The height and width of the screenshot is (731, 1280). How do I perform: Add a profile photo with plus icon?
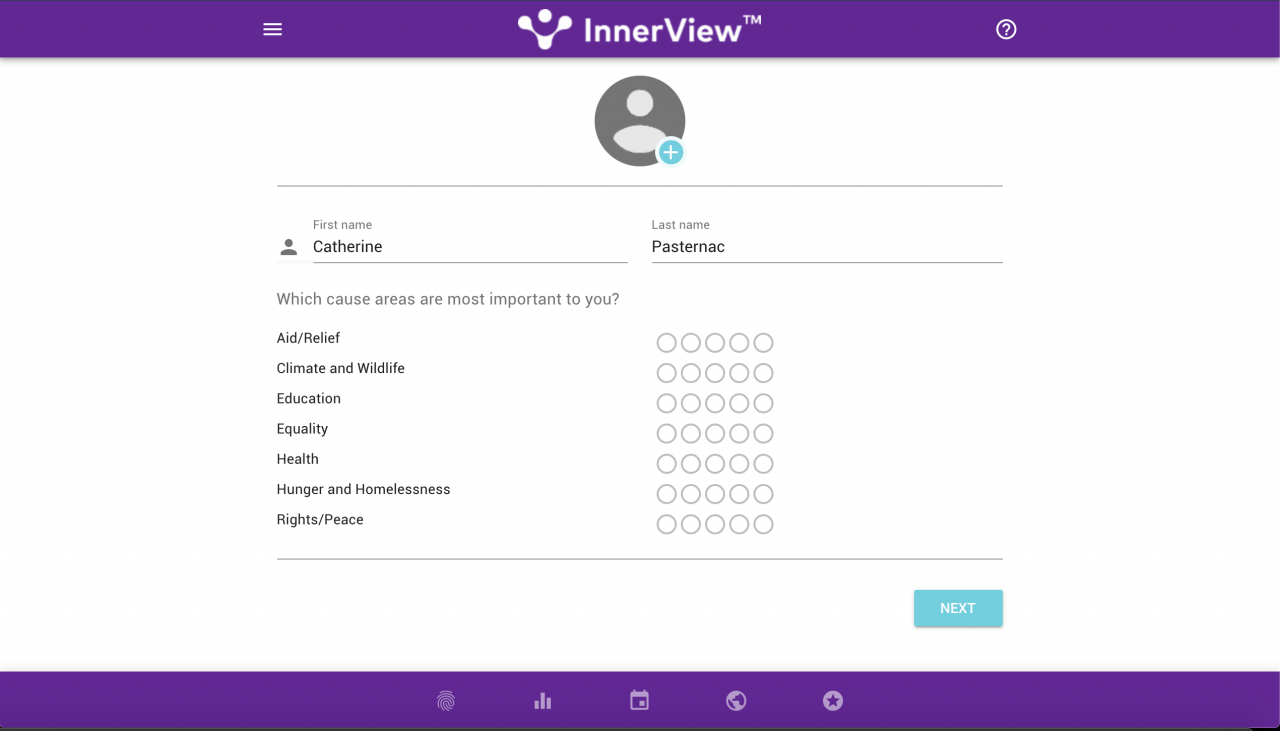click(x=670, y=152)
